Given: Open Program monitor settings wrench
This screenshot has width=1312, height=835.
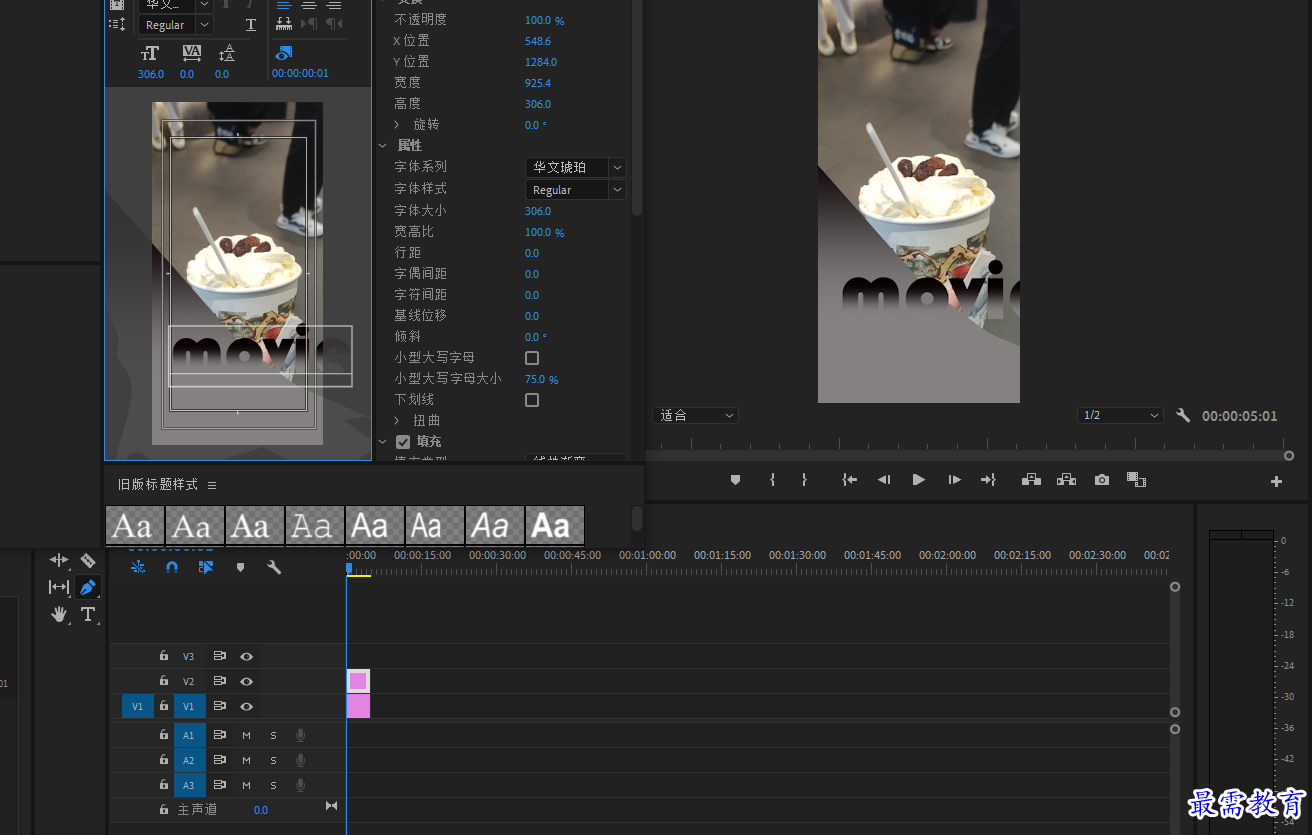Looking at the screenshot, I should tap(1183, 415).
